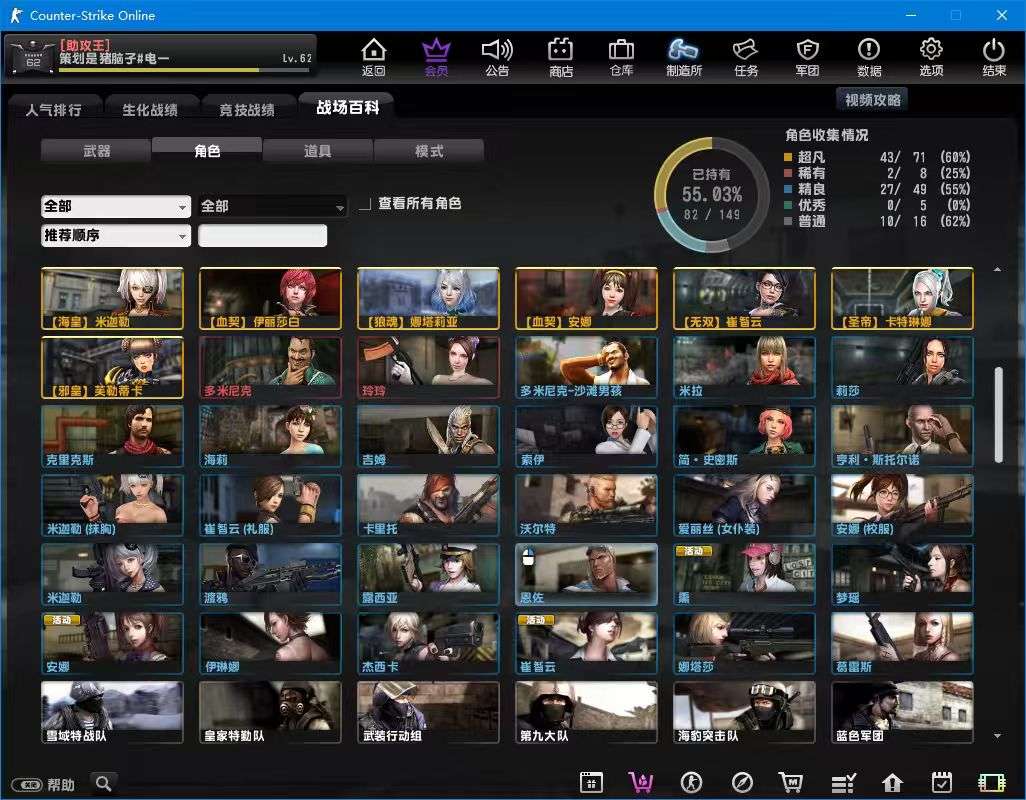The image size is (1026, 800).
Task: Toggle the 查看所有角色 checkbox
Action: 365,204
